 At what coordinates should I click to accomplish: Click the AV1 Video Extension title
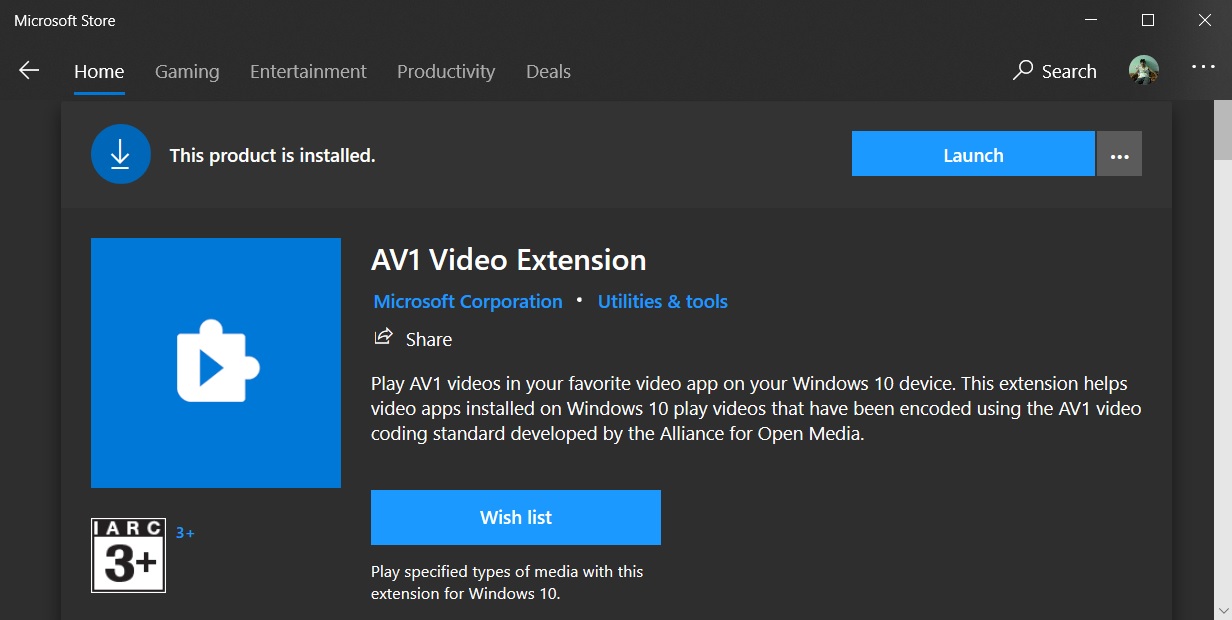point(509,260)
